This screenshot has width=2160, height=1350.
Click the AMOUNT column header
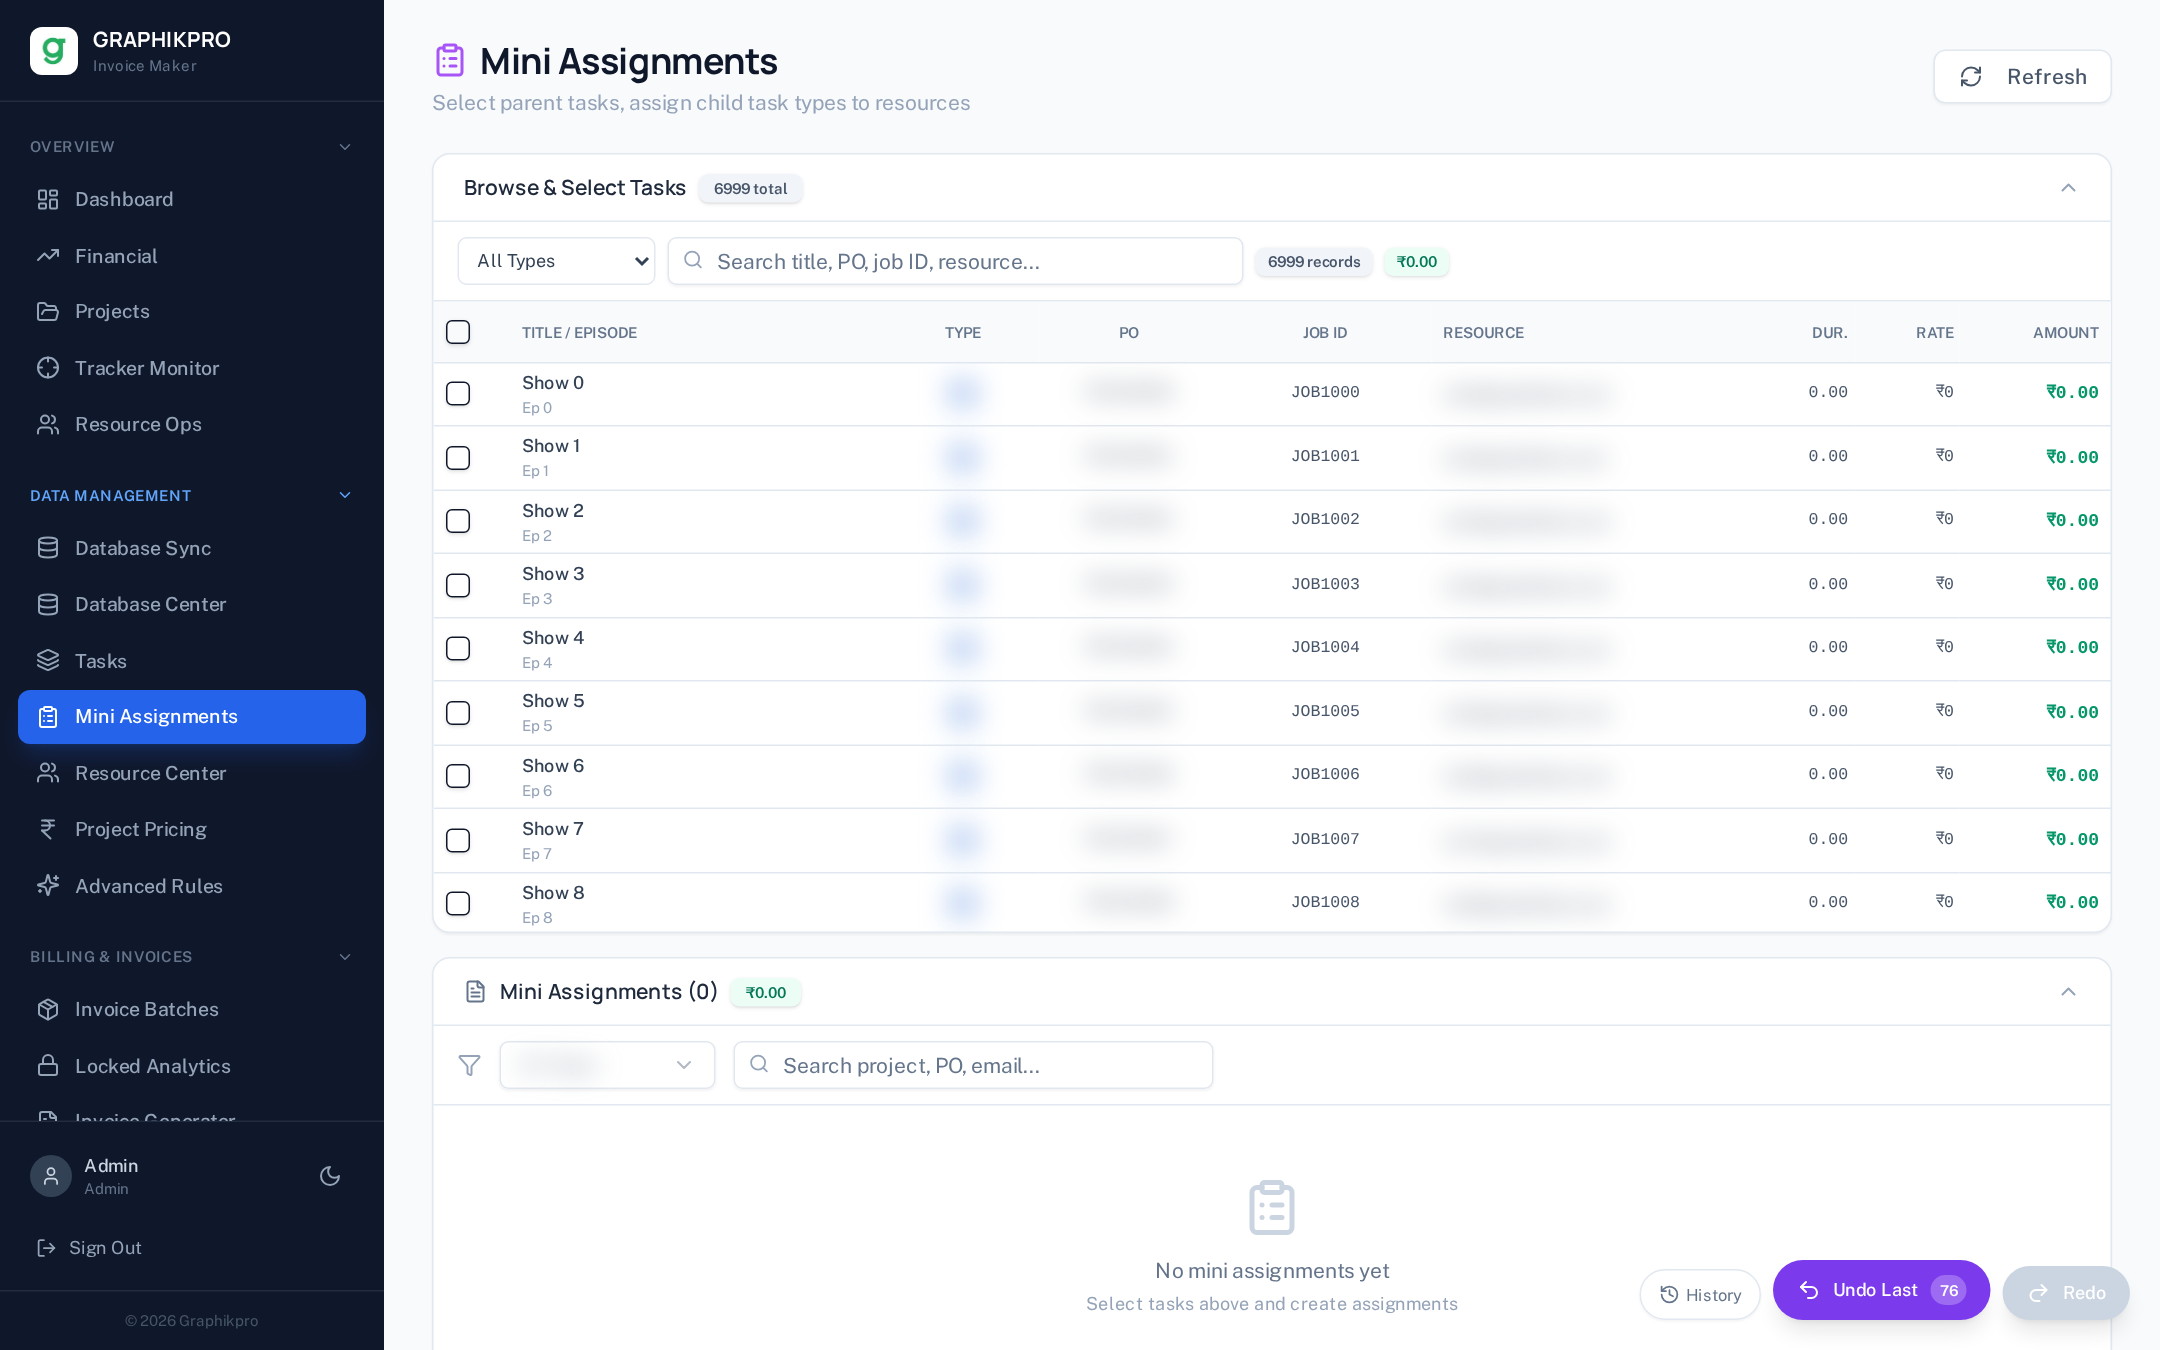click(x=2066, y=333)
